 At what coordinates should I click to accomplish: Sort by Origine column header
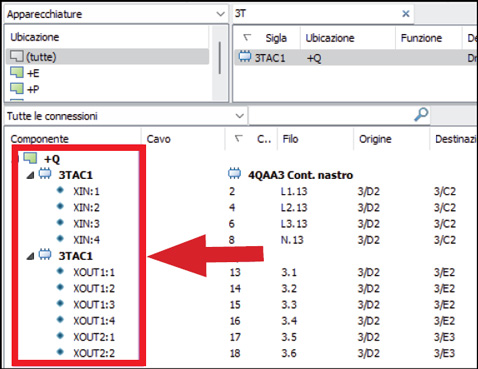[375, 139]
